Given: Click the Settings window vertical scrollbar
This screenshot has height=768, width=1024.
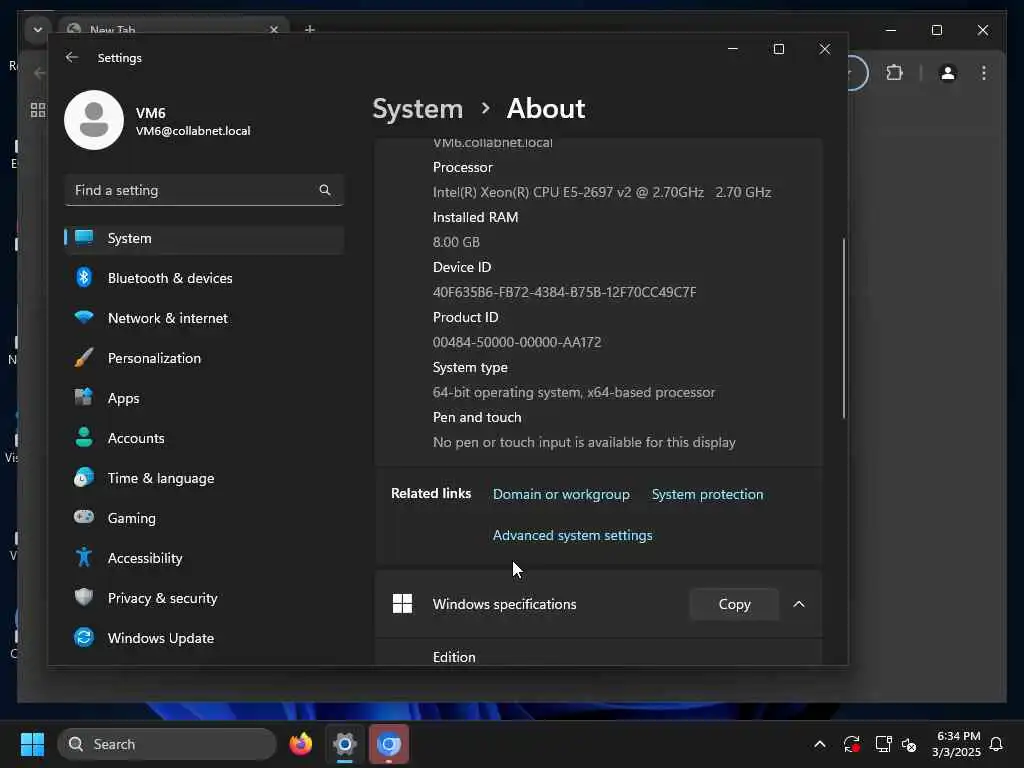Looking at the screenshot, I should point(844,328).
